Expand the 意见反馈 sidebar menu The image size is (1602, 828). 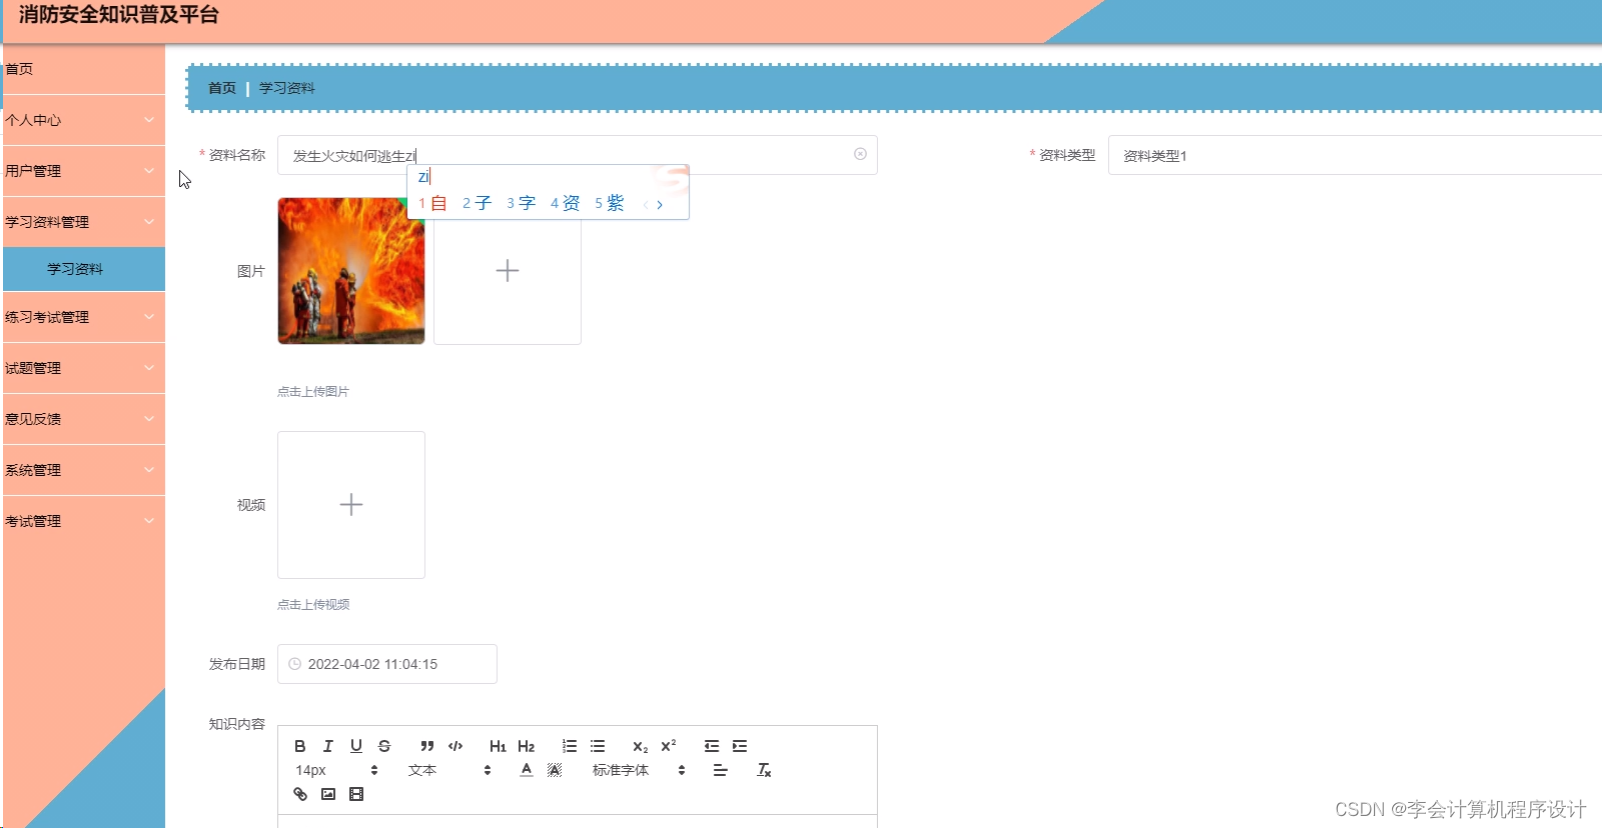click(x=82, y=419)
